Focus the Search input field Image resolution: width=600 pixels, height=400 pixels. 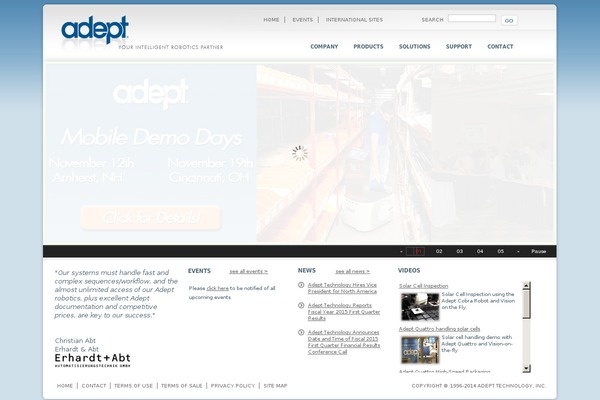[472, 18]
